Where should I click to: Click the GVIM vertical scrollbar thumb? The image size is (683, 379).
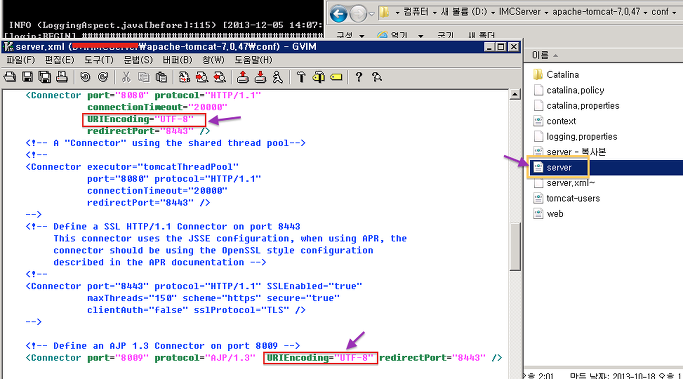[x=514, y=247]
